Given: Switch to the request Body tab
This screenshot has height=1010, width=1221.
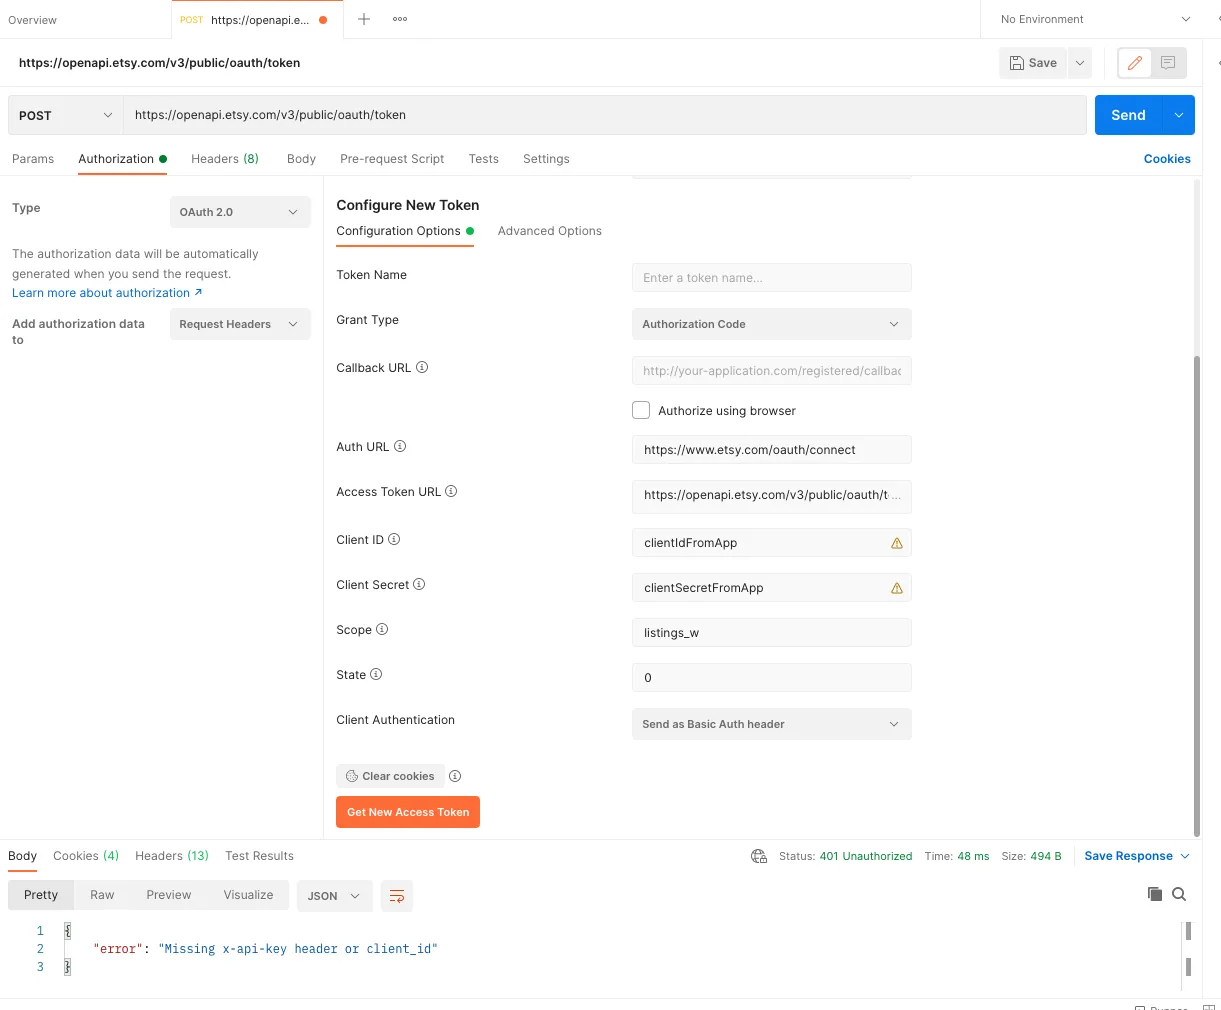Looking at the screenshot, I should (x=301, y=159).
